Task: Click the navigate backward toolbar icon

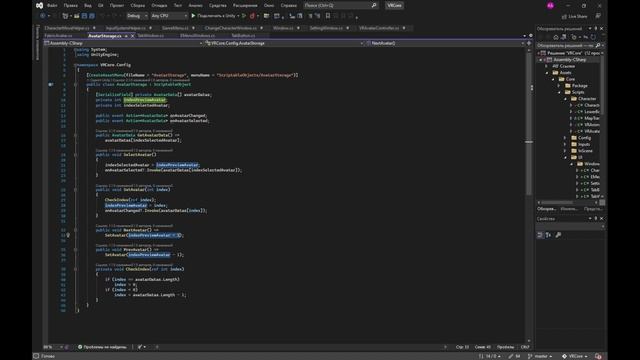Action: tap(42, 16)
